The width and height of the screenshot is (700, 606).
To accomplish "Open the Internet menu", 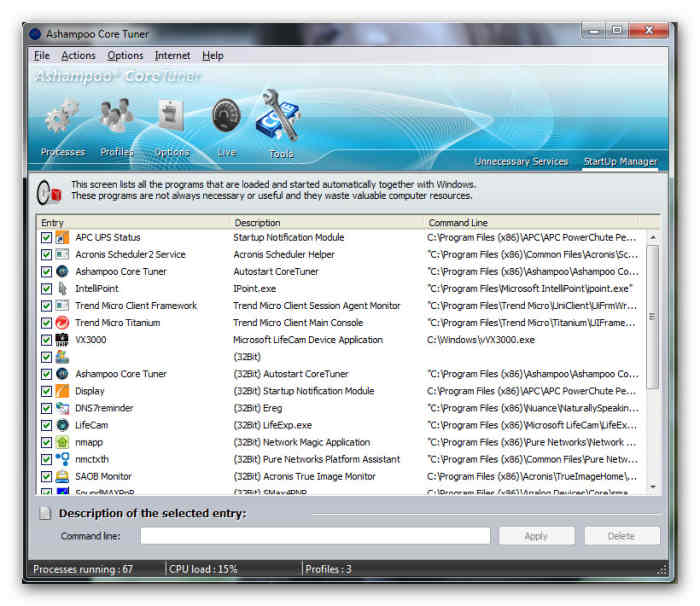I will coord(172,56).
